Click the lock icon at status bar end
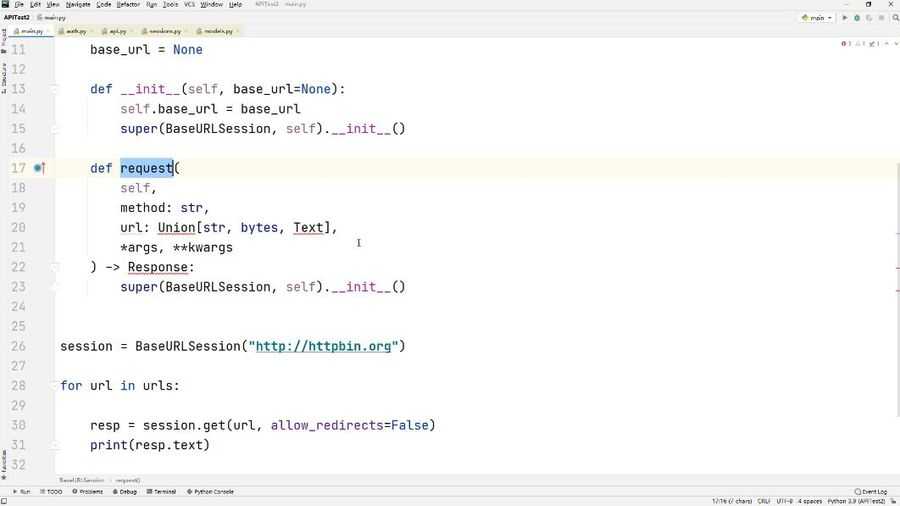The height and width of the screenshot is (506, 900). (893, 501)
